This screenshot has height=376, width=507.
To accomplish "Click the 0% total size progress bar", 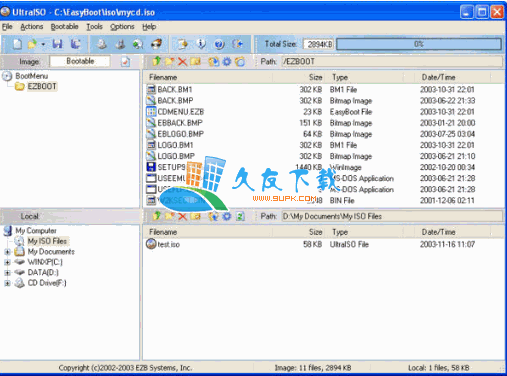I will coord(419,44).
